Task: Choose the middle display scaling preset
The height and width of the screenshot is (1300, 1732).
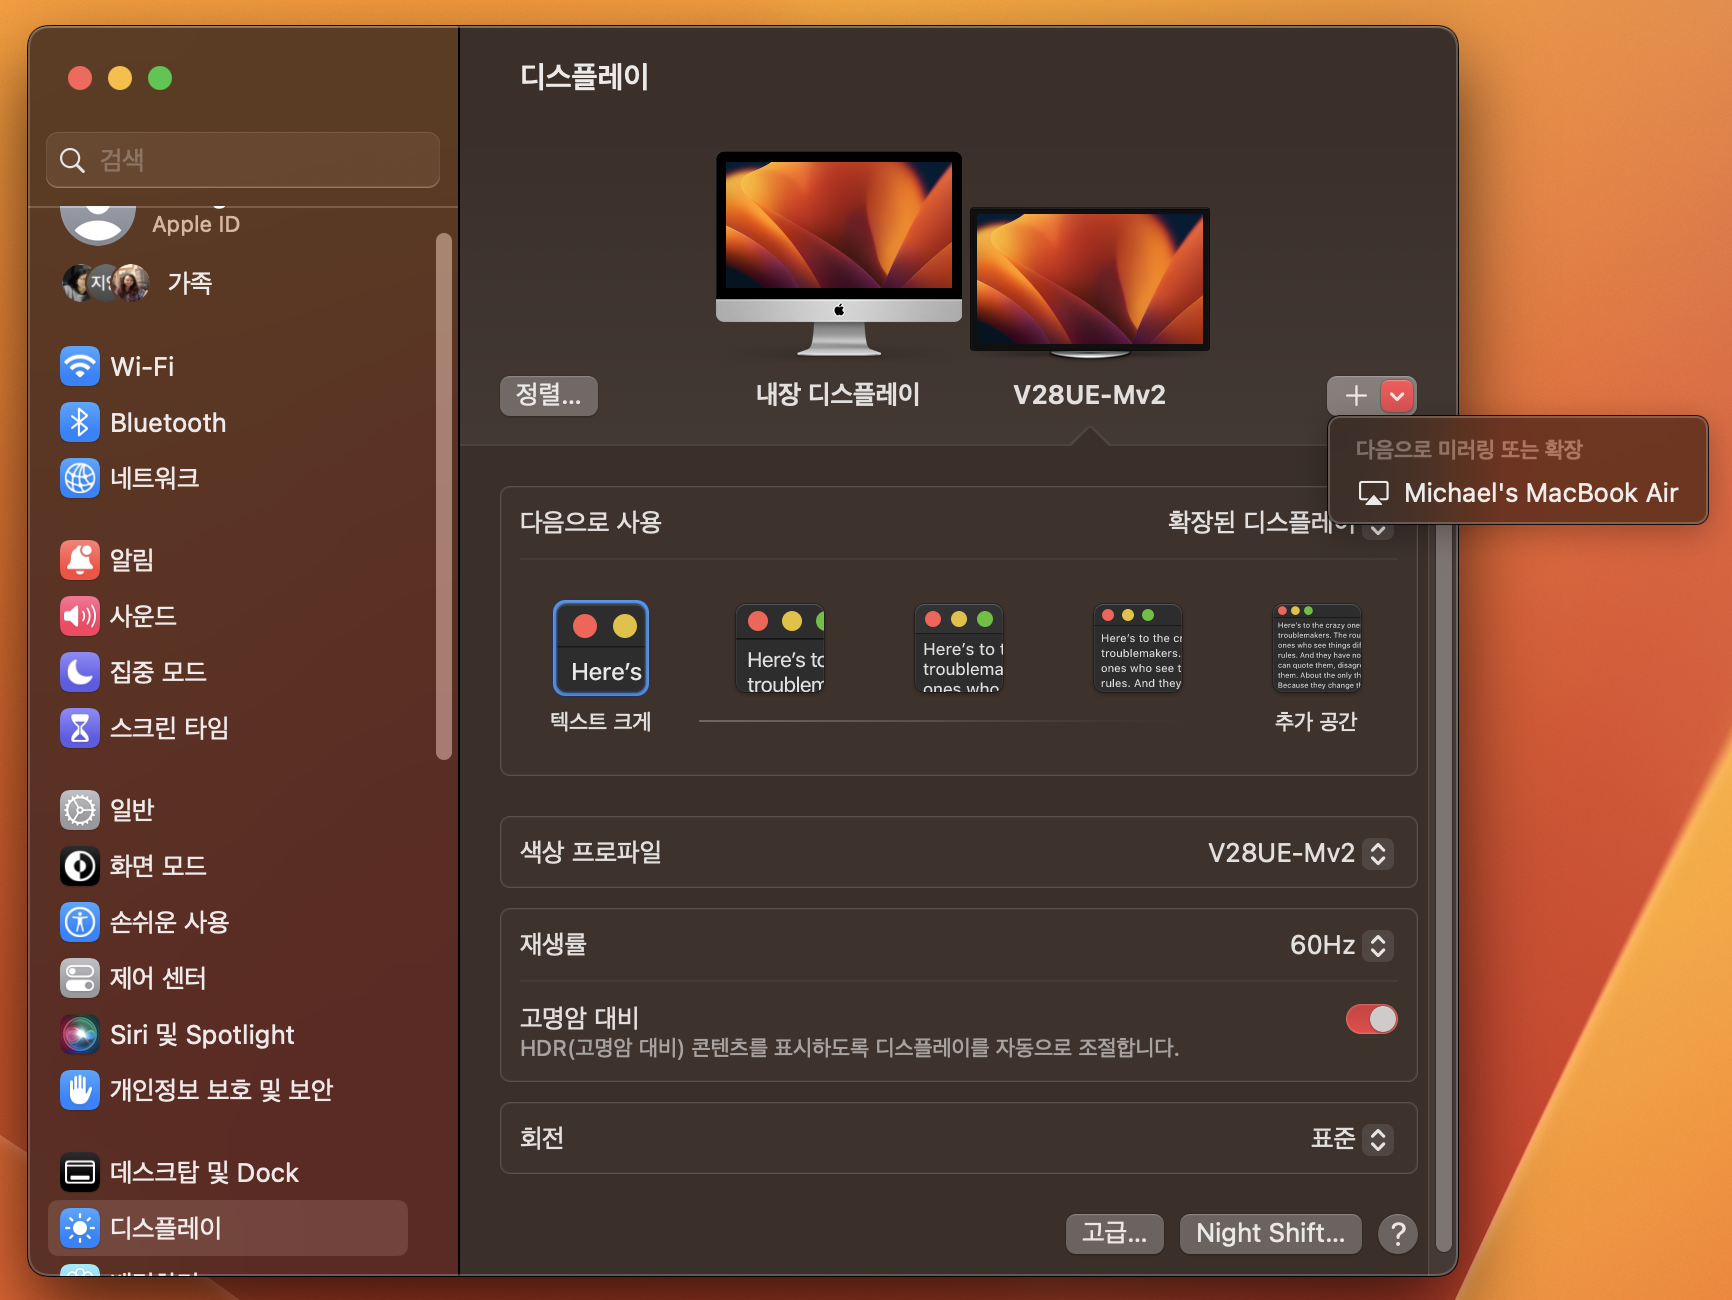Action: pyautogui.click(x=958, y=648)
